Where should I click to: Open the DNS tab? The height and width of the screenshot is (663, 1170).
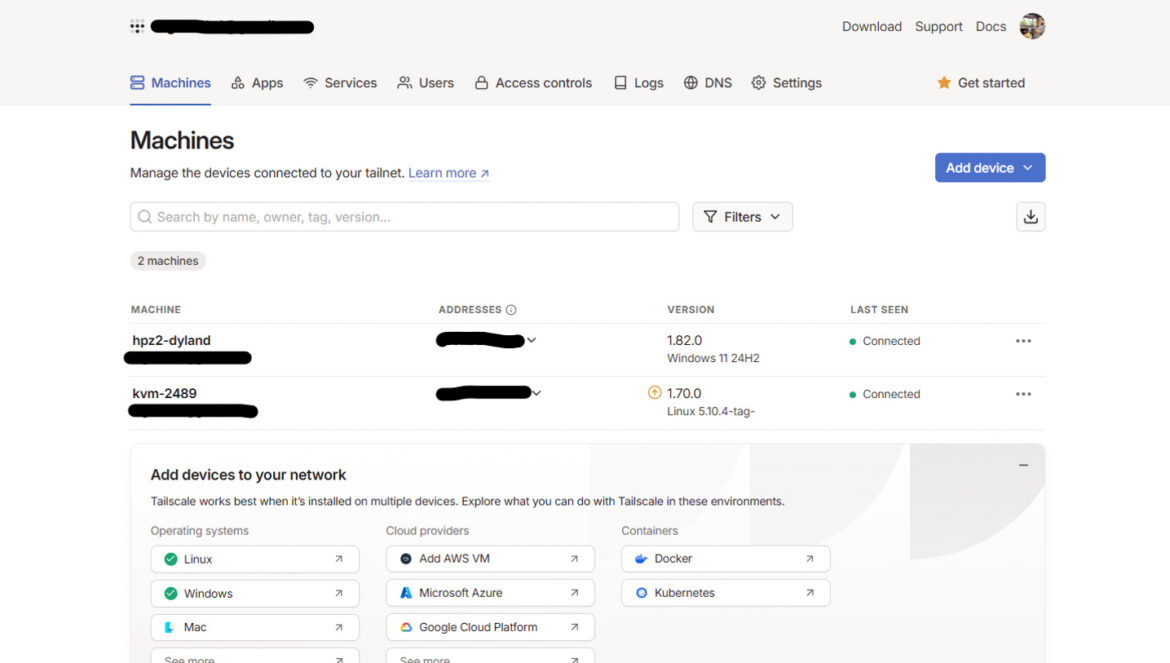pos(708,83)
